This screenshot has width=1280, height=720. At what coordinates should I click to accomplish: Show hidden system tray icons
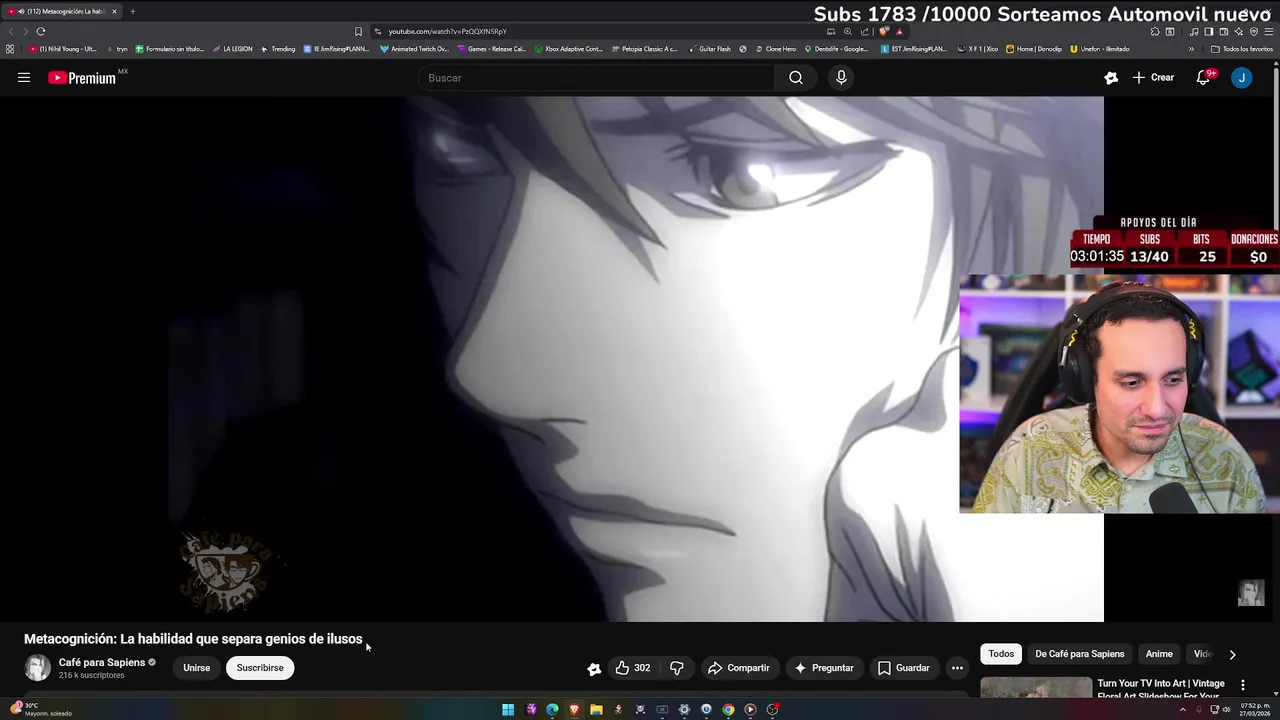[1183, 710]
